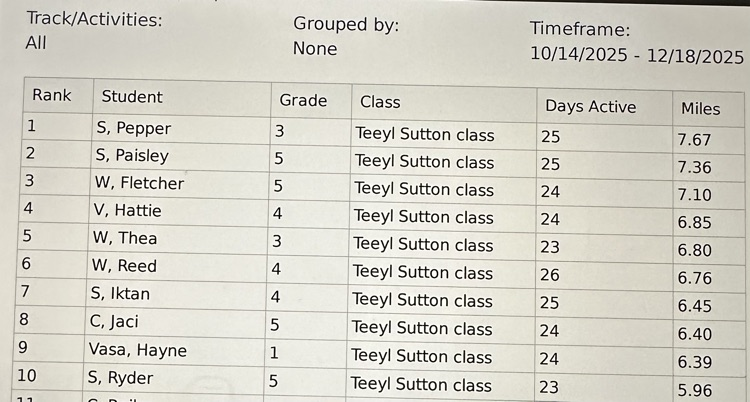Select Teeyl Sutton class in C, Jaci's row

tap(422, 328)
